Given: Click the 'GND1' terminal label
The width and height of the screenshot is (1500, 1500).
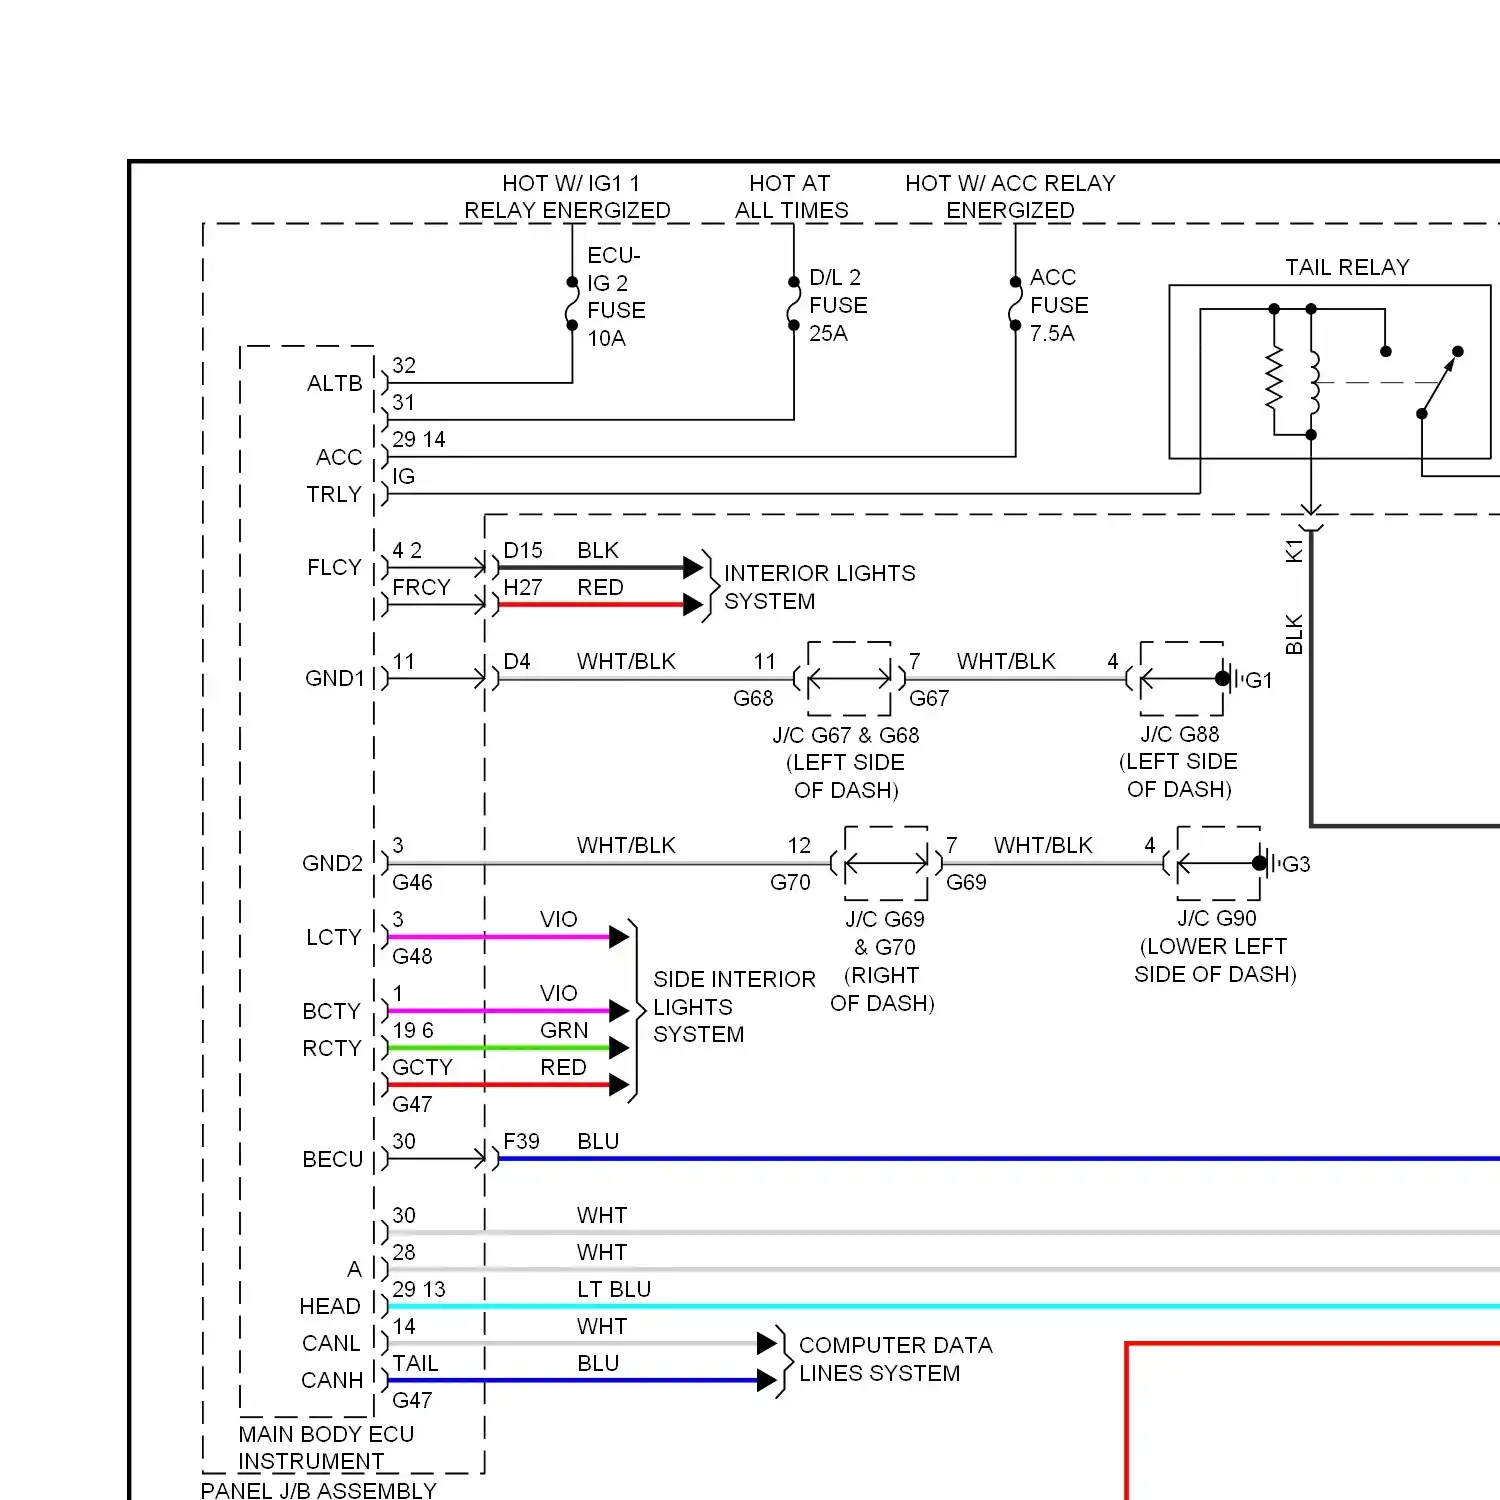Looking at the screenshot, I should click(335, 679).
